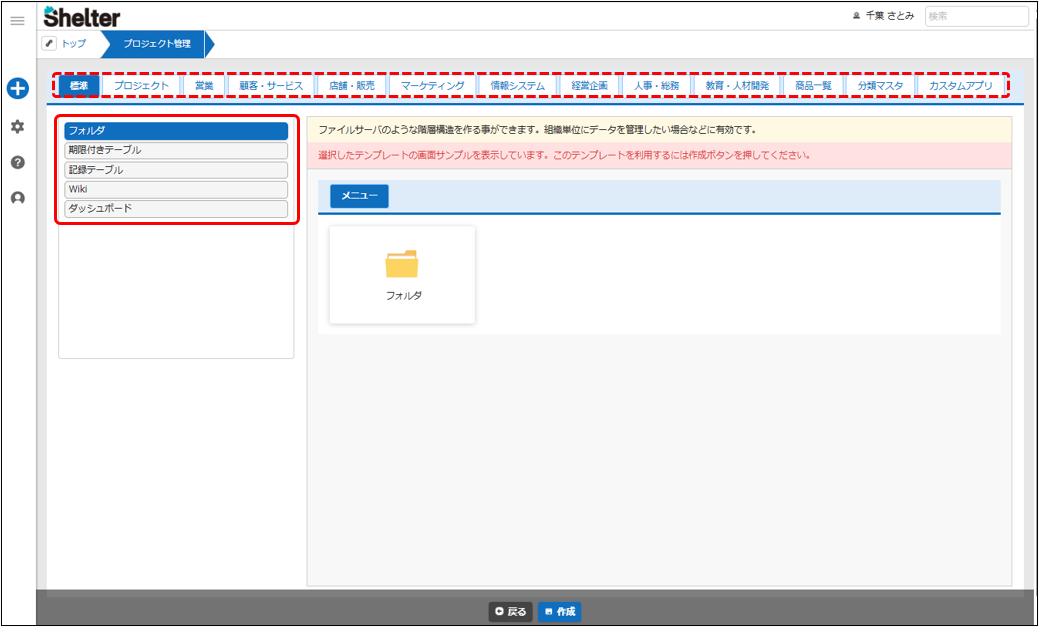The height and width of the screenshot is (627, 1039).
Task: Switch to the 経営企画 tab
Action: coord(590,86)
